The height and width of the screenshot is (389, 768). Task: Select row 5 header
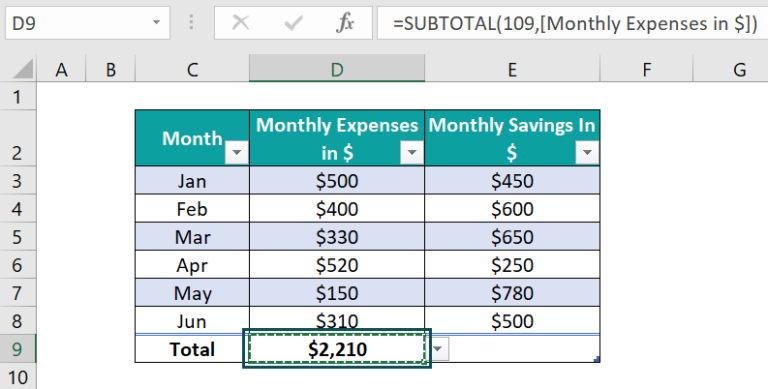[18, 237]
